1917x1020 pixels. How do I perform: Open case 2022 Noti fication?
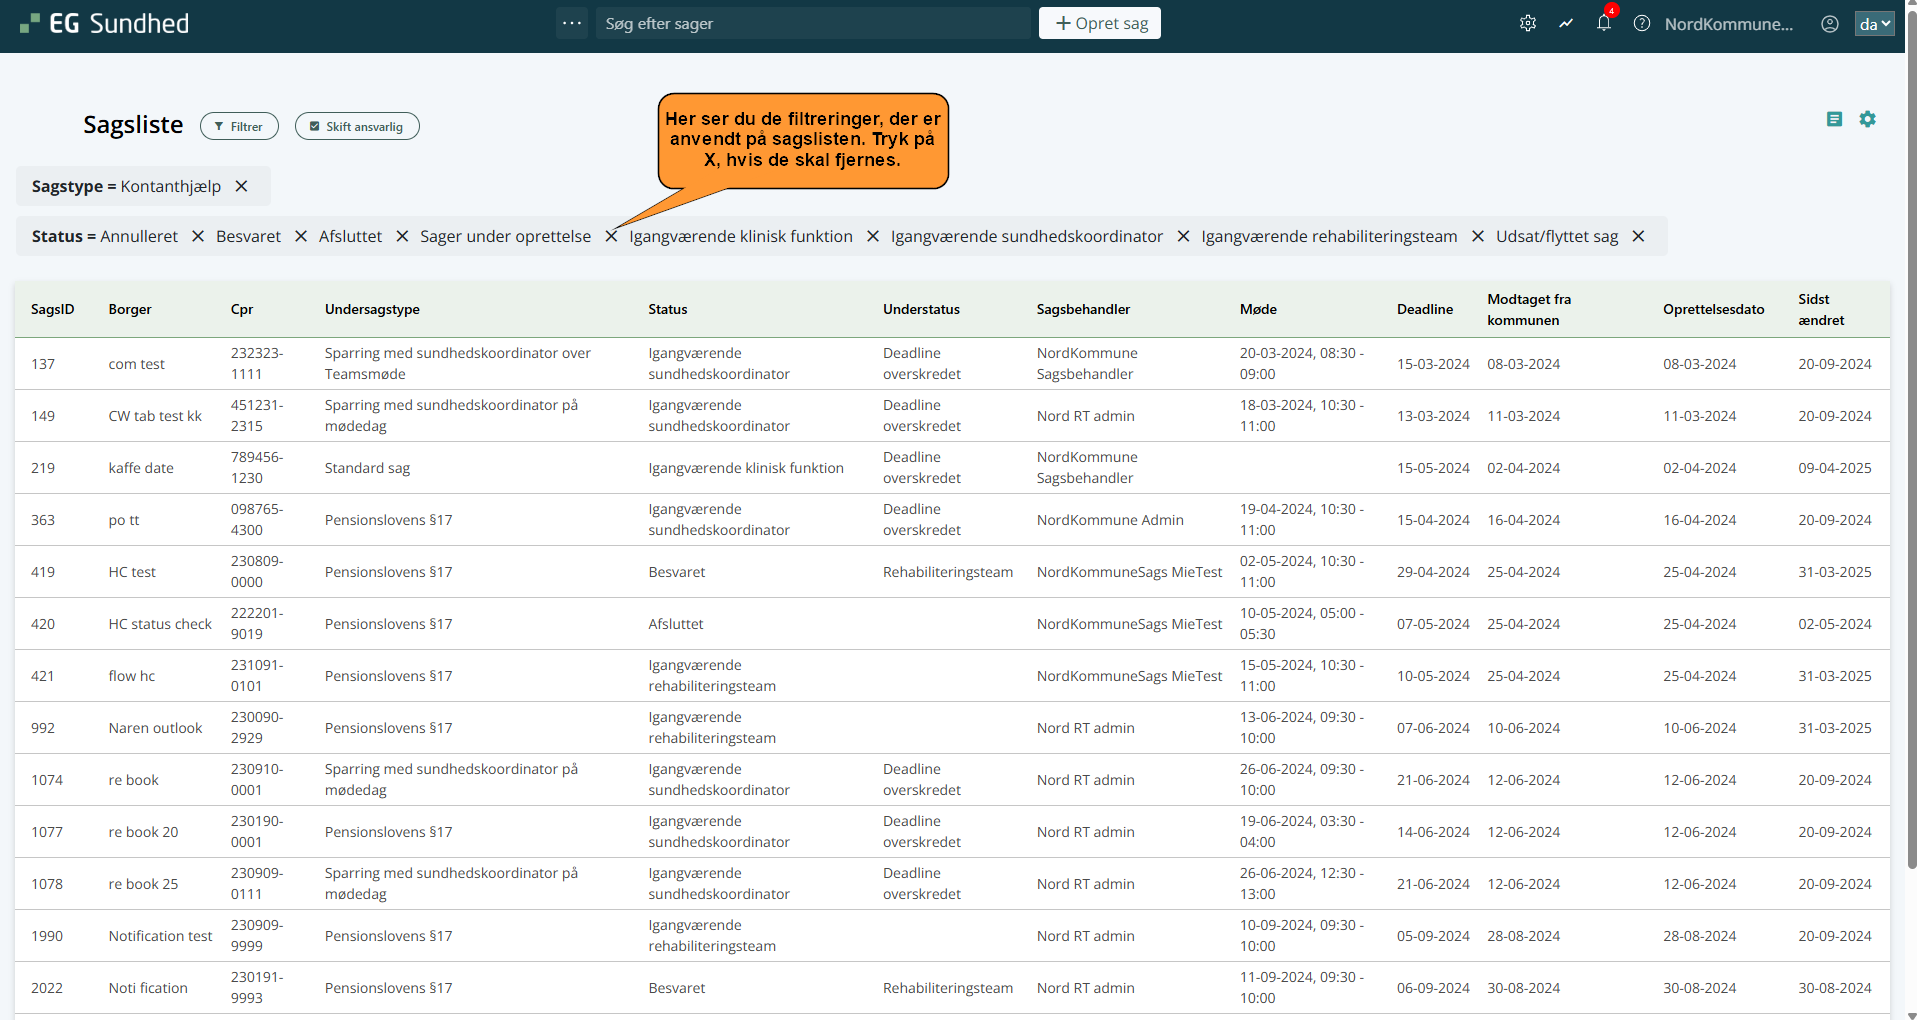point(952,988)
